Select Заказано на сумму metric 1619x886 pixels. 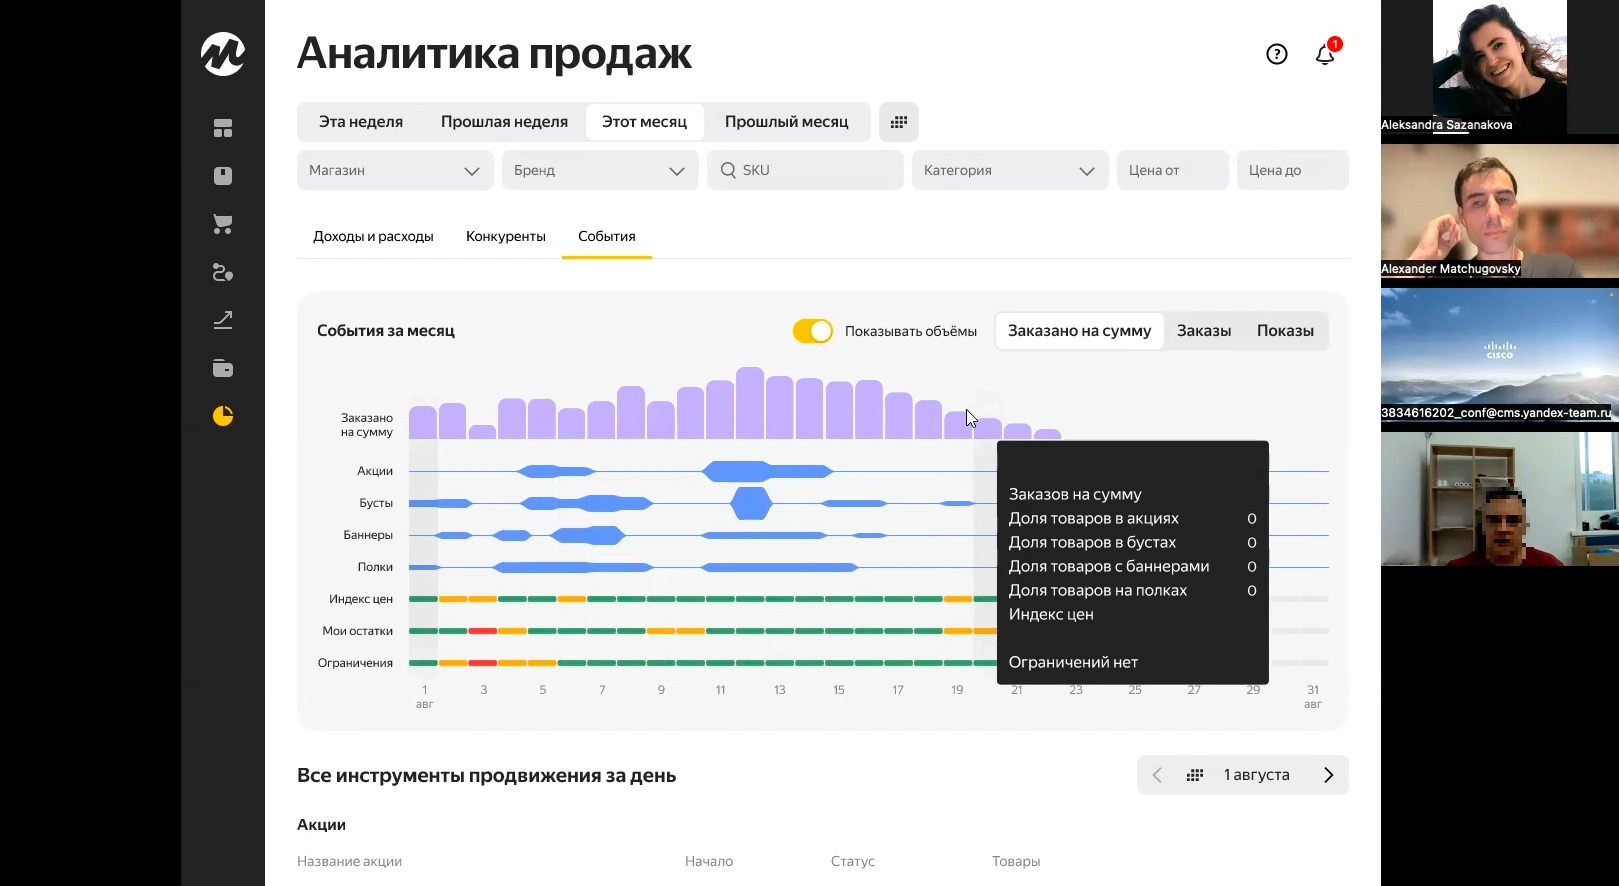pyautogui.click(x=1080, y=331)
